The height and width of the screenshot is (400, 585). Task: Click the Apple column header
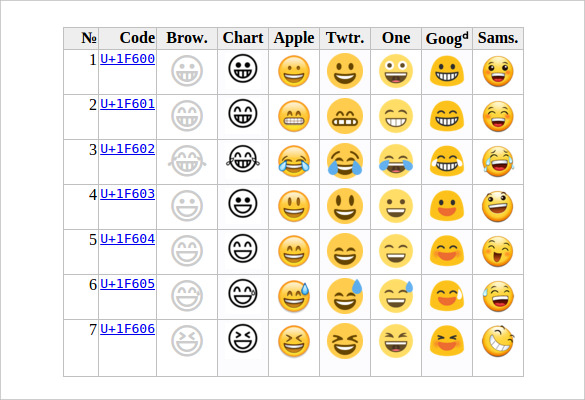tap(294, 38)
